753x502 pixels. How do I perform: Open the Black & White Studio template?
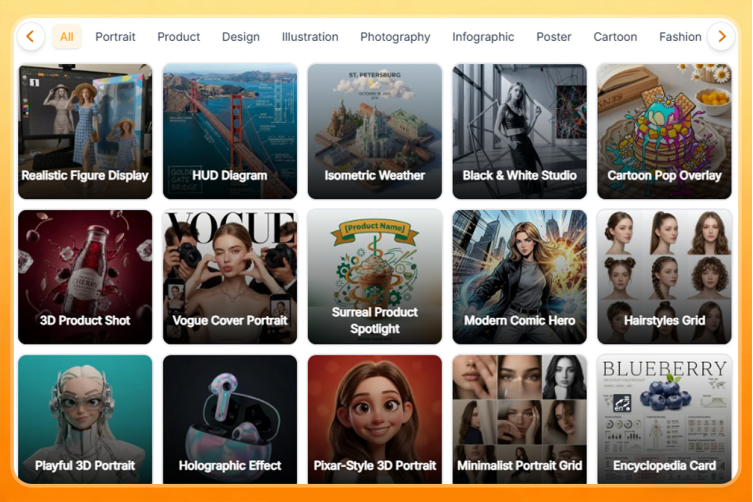[519, 131]
